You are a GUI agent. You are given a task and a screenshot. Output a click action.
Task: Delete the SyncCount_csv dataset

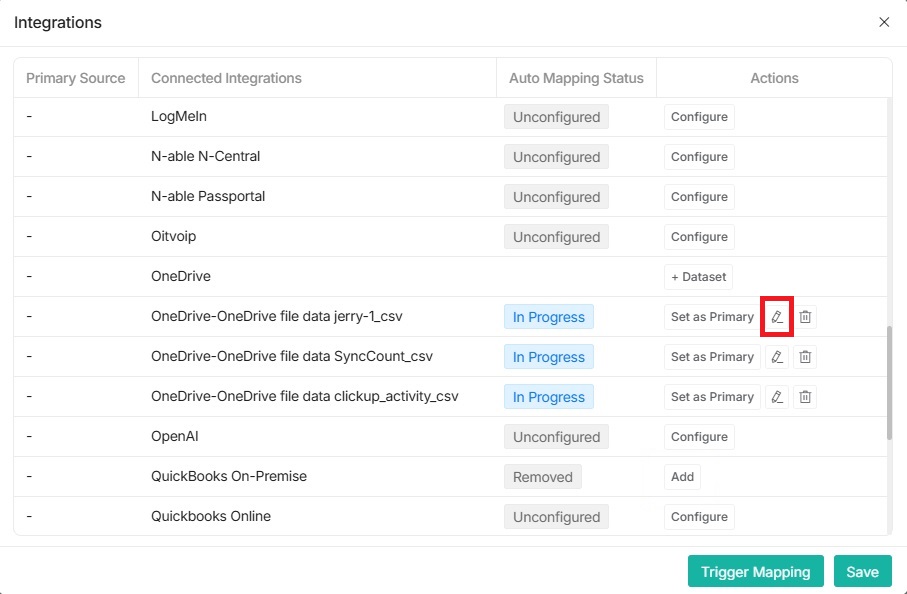point(805,357)
